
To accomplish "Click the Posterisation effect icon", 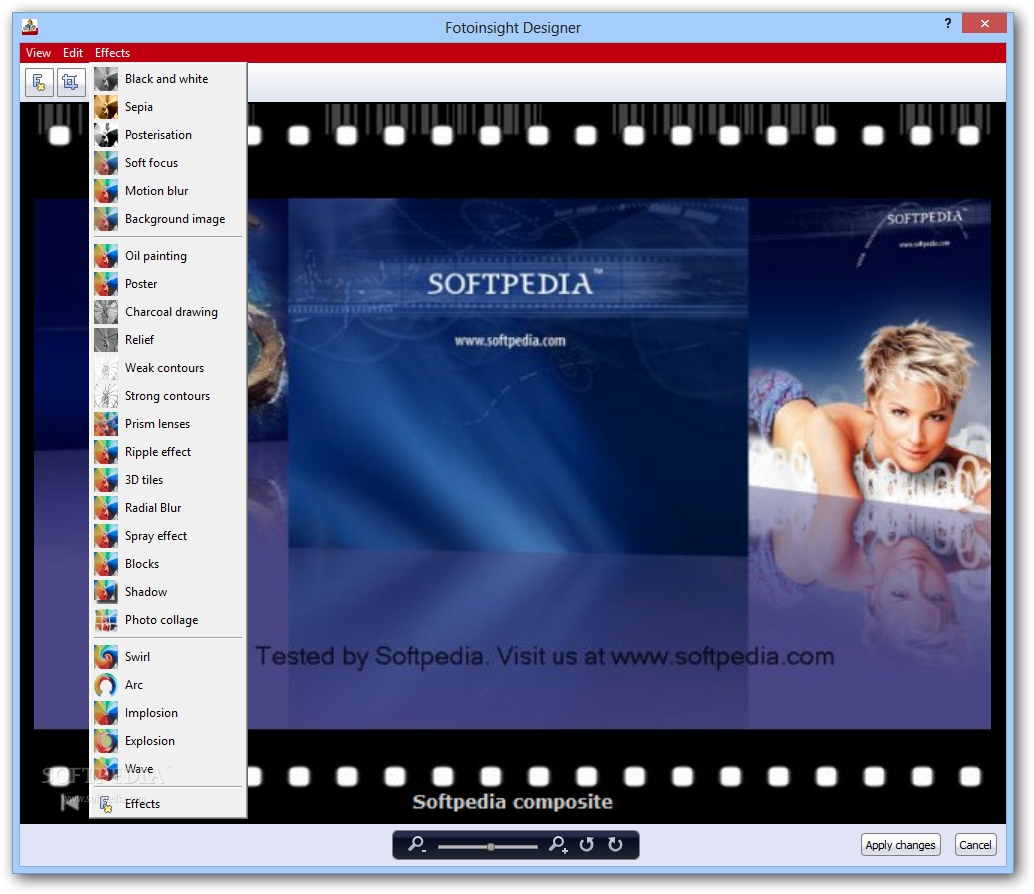I will click(106, 135).
